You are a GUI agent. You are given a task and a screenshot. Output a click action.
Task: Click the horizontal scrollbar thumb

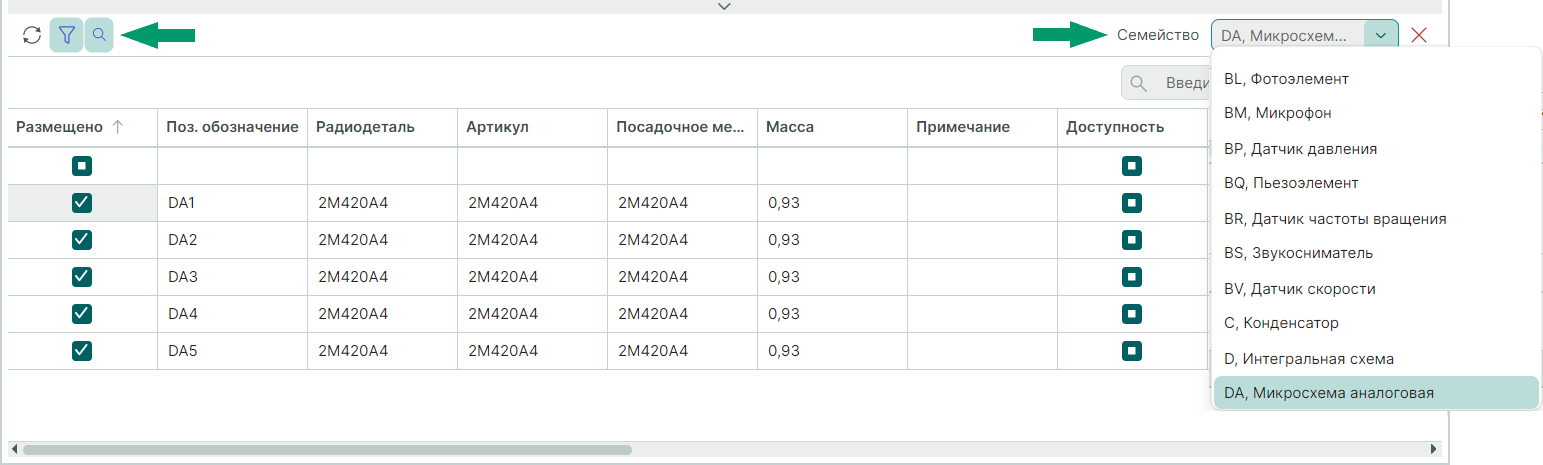pyautogui.click(x=327, y=450)
